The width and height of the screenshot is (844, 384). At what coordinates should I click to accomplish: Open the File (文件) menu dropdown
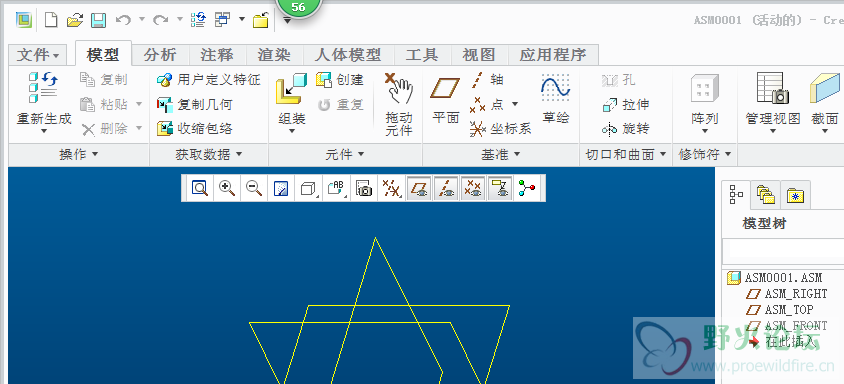(38, 55)
